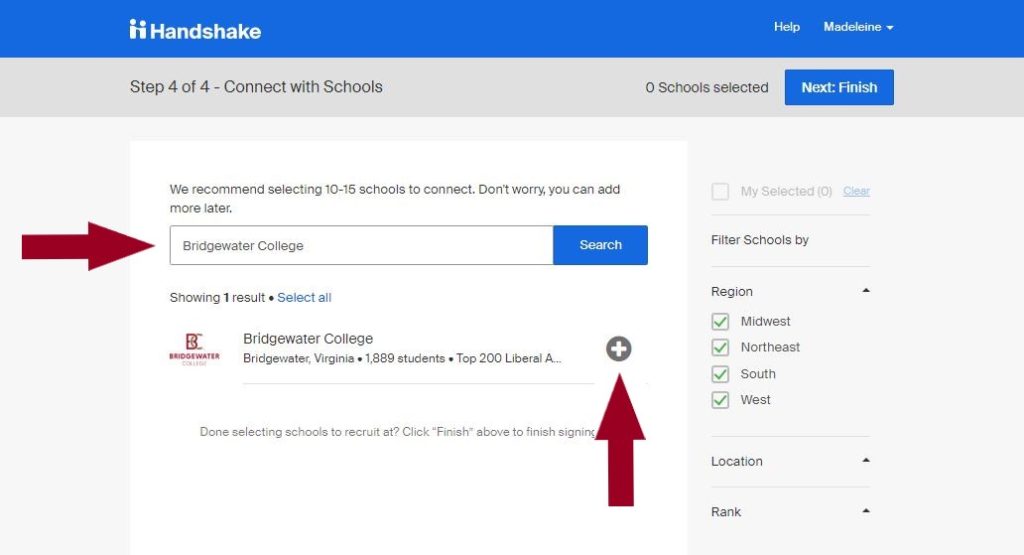Open the Madeleine user dropdown

(x=858, y=27)
